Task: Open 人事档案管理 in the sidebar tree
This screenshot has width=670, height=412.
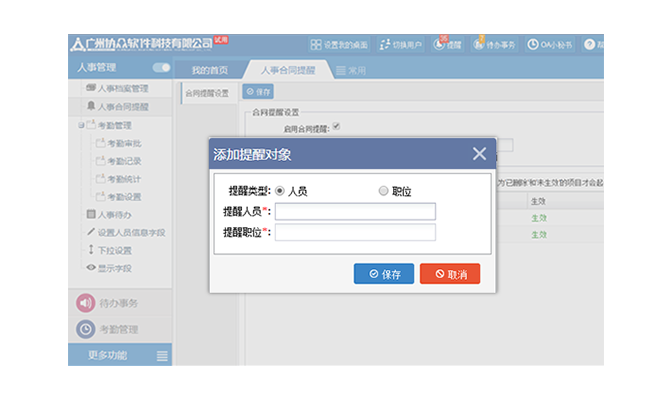Action: pos(128,89)
